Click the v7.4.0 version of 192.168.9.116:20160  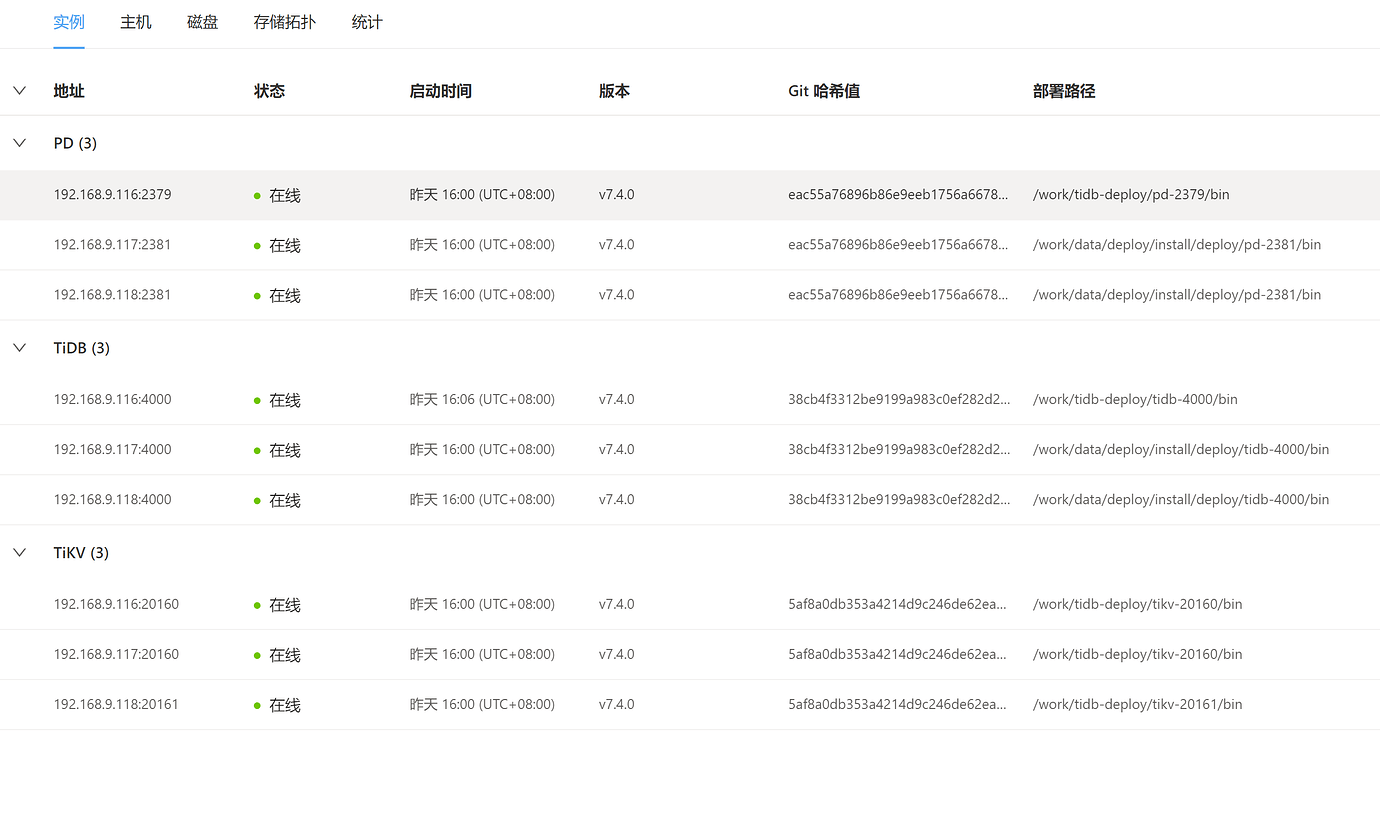click(616, 604)
